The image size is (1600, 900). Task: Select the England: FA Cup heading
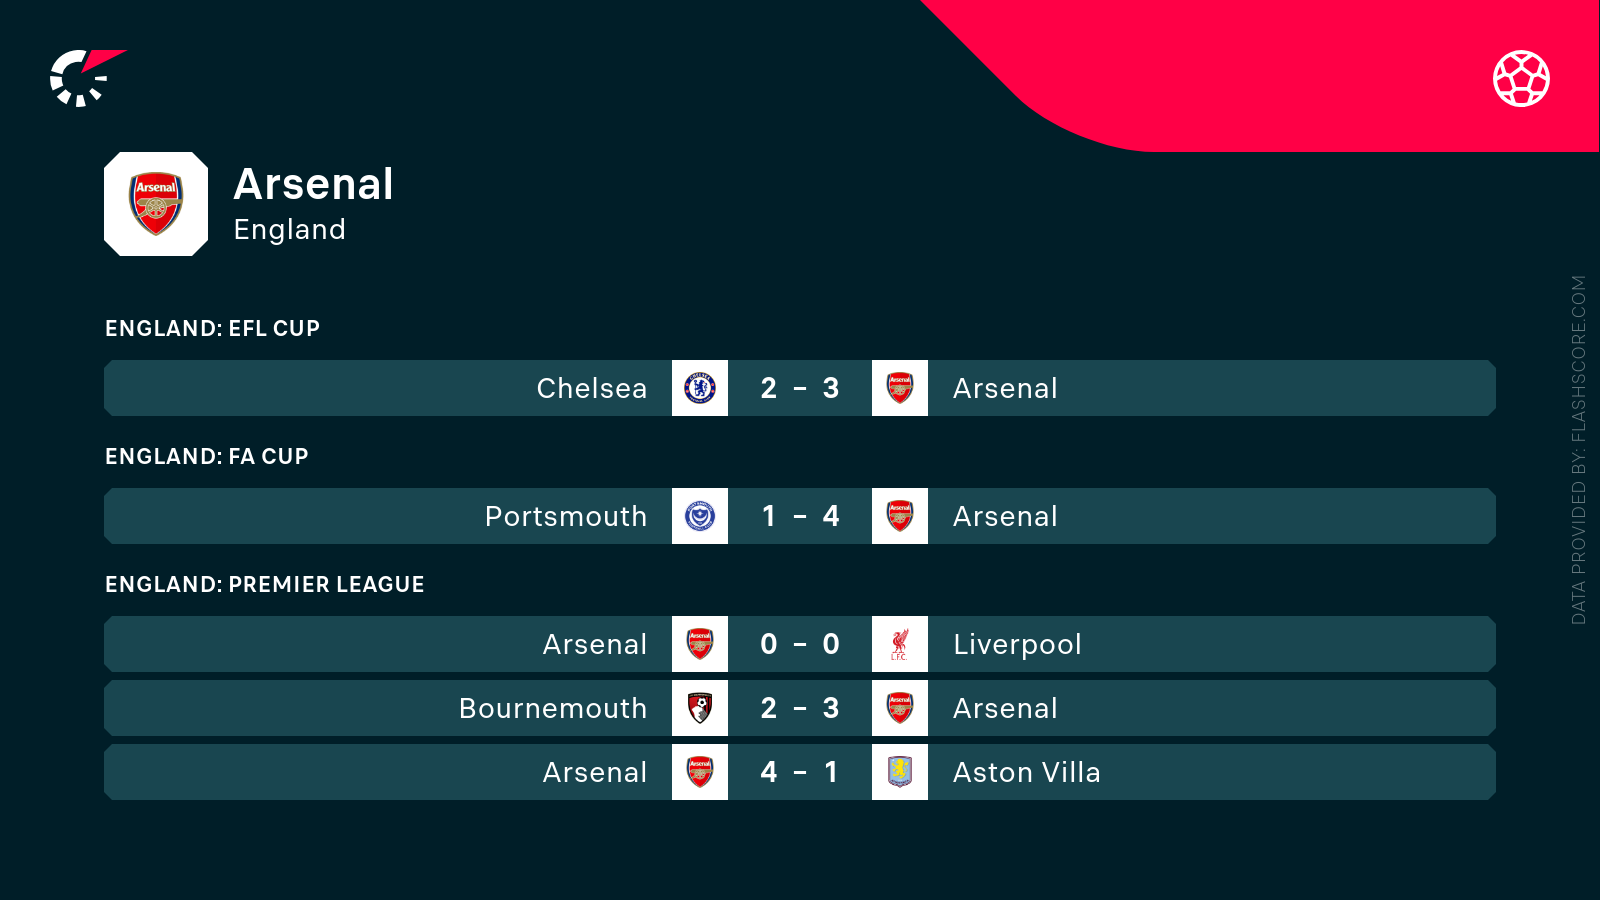tap(207, 457)
